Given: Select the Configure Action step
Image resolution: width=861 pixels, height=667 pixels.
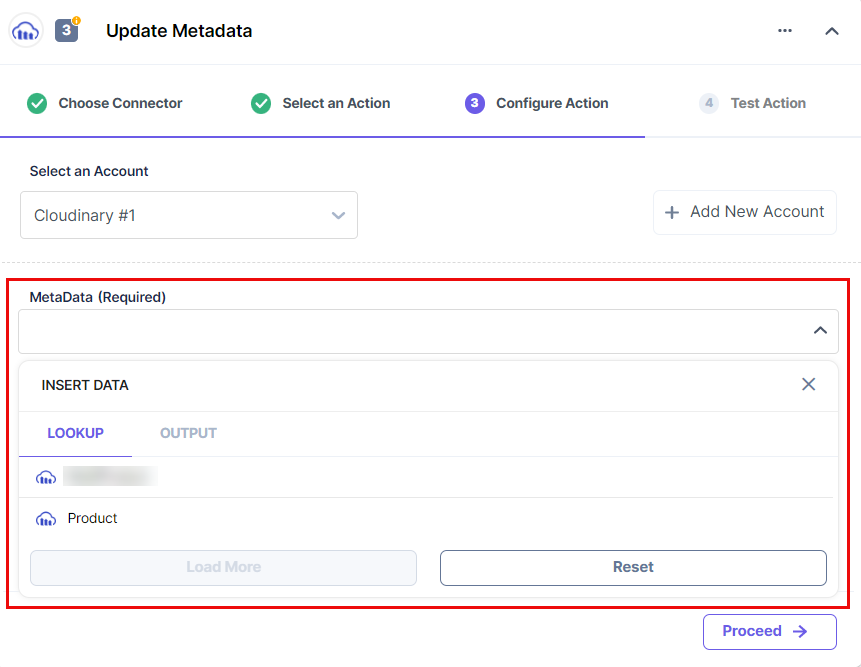Looking at the screenshot, I should point(536,103).
